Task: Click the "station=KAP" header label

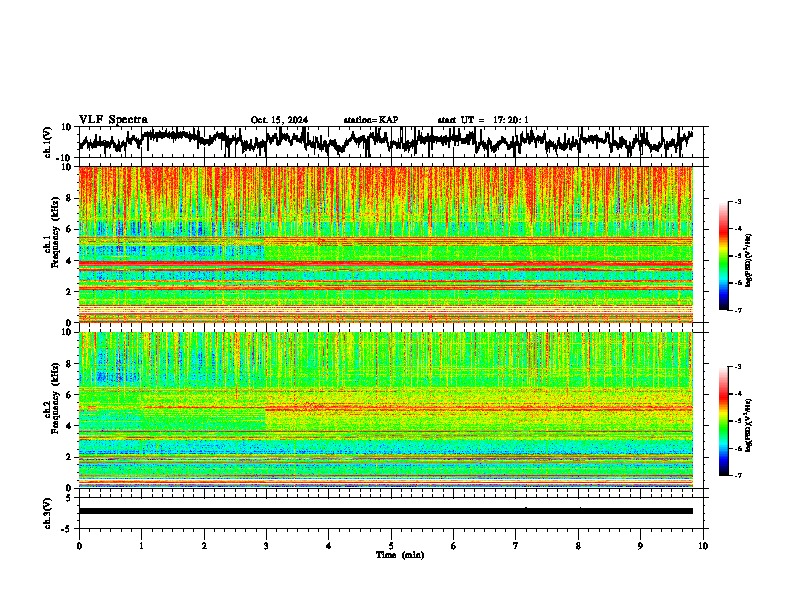Action: point(371,120)
